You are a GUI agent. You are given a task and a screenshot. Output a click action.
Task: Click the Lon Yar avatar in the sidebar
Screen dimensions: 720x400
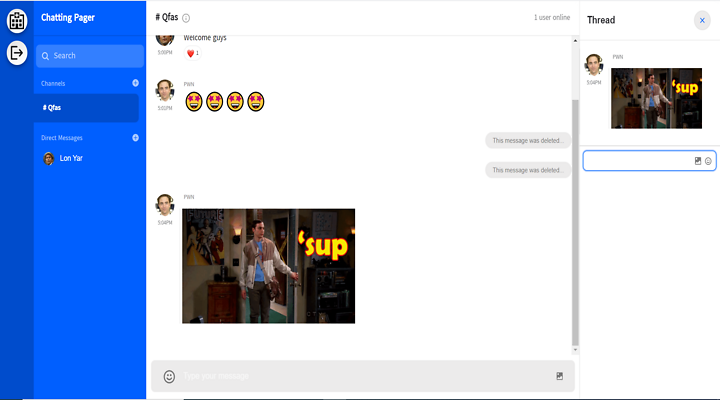pos(49,158)
